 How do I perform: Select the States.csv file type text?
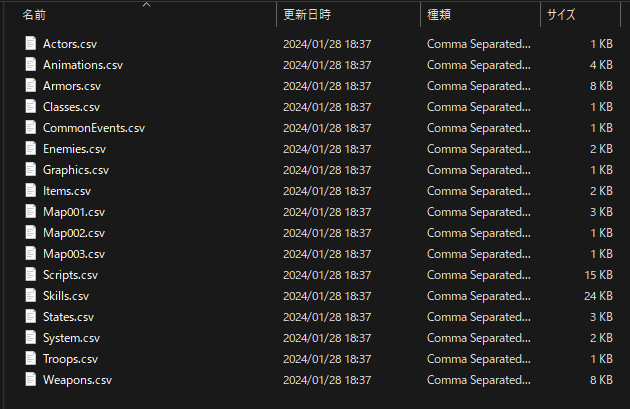click(479, 317)
